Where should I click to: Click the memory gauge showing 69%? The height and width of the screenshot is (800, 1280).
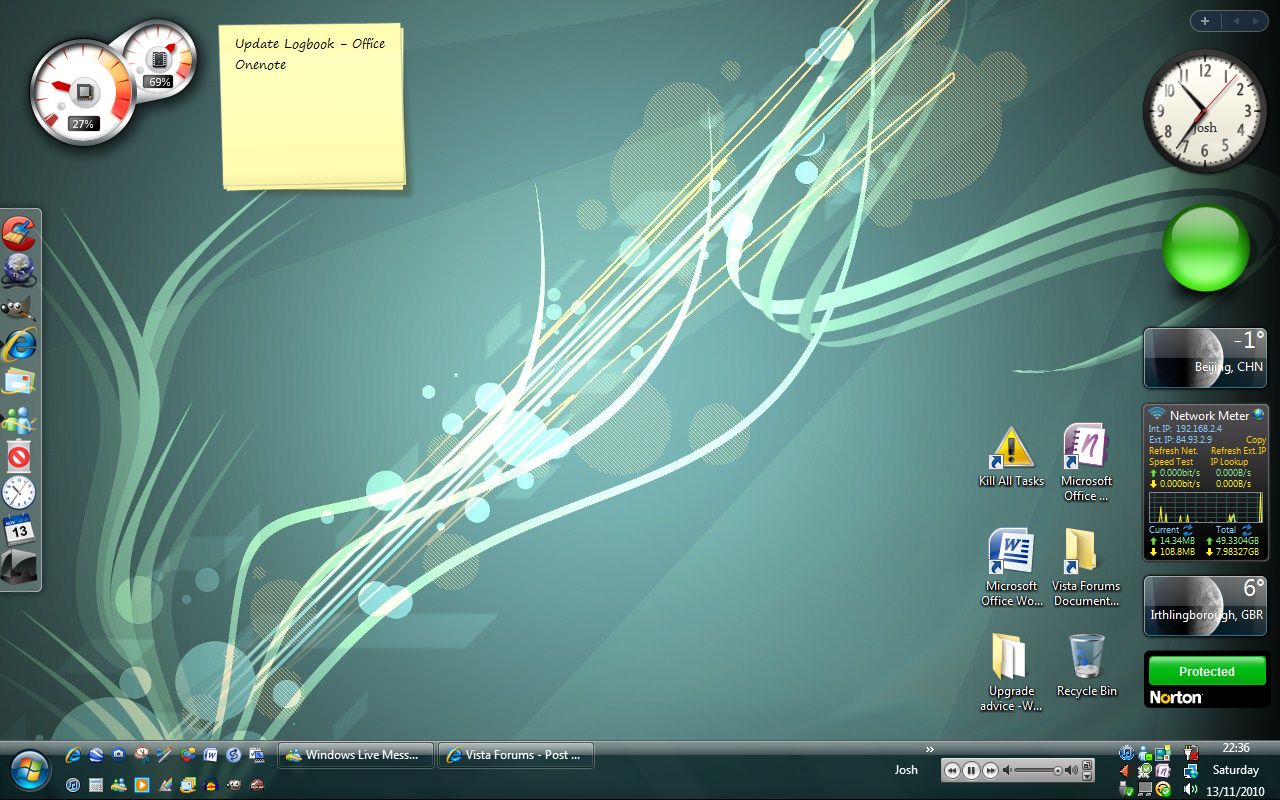158,58
